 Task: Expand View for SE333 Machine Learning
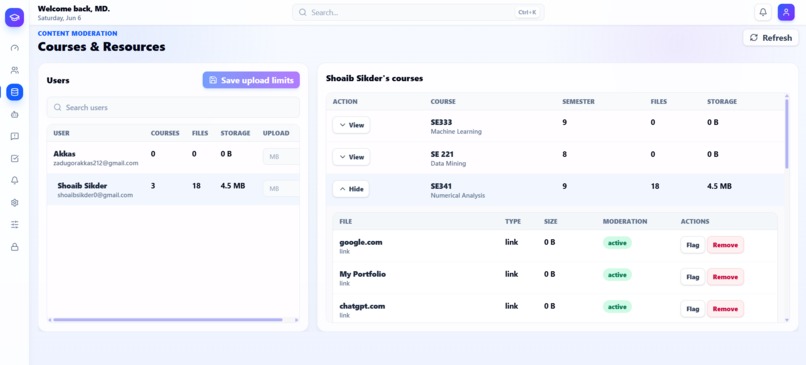pyautogui.click(x=351, y=125)
